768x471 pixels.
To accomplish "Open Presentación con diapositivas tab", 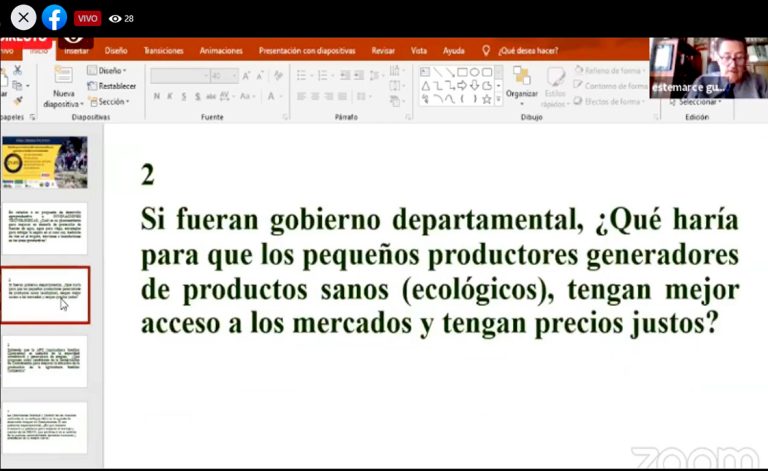I will 307,50.
